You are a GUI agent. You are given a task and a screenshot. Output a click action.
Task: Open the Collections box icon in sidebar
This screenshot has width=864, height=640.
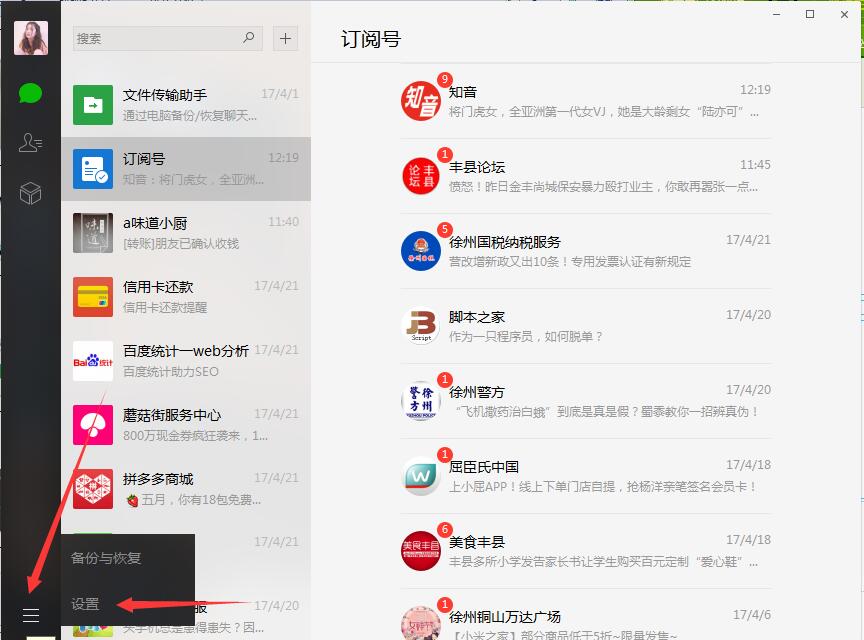(x=30, y=190)
